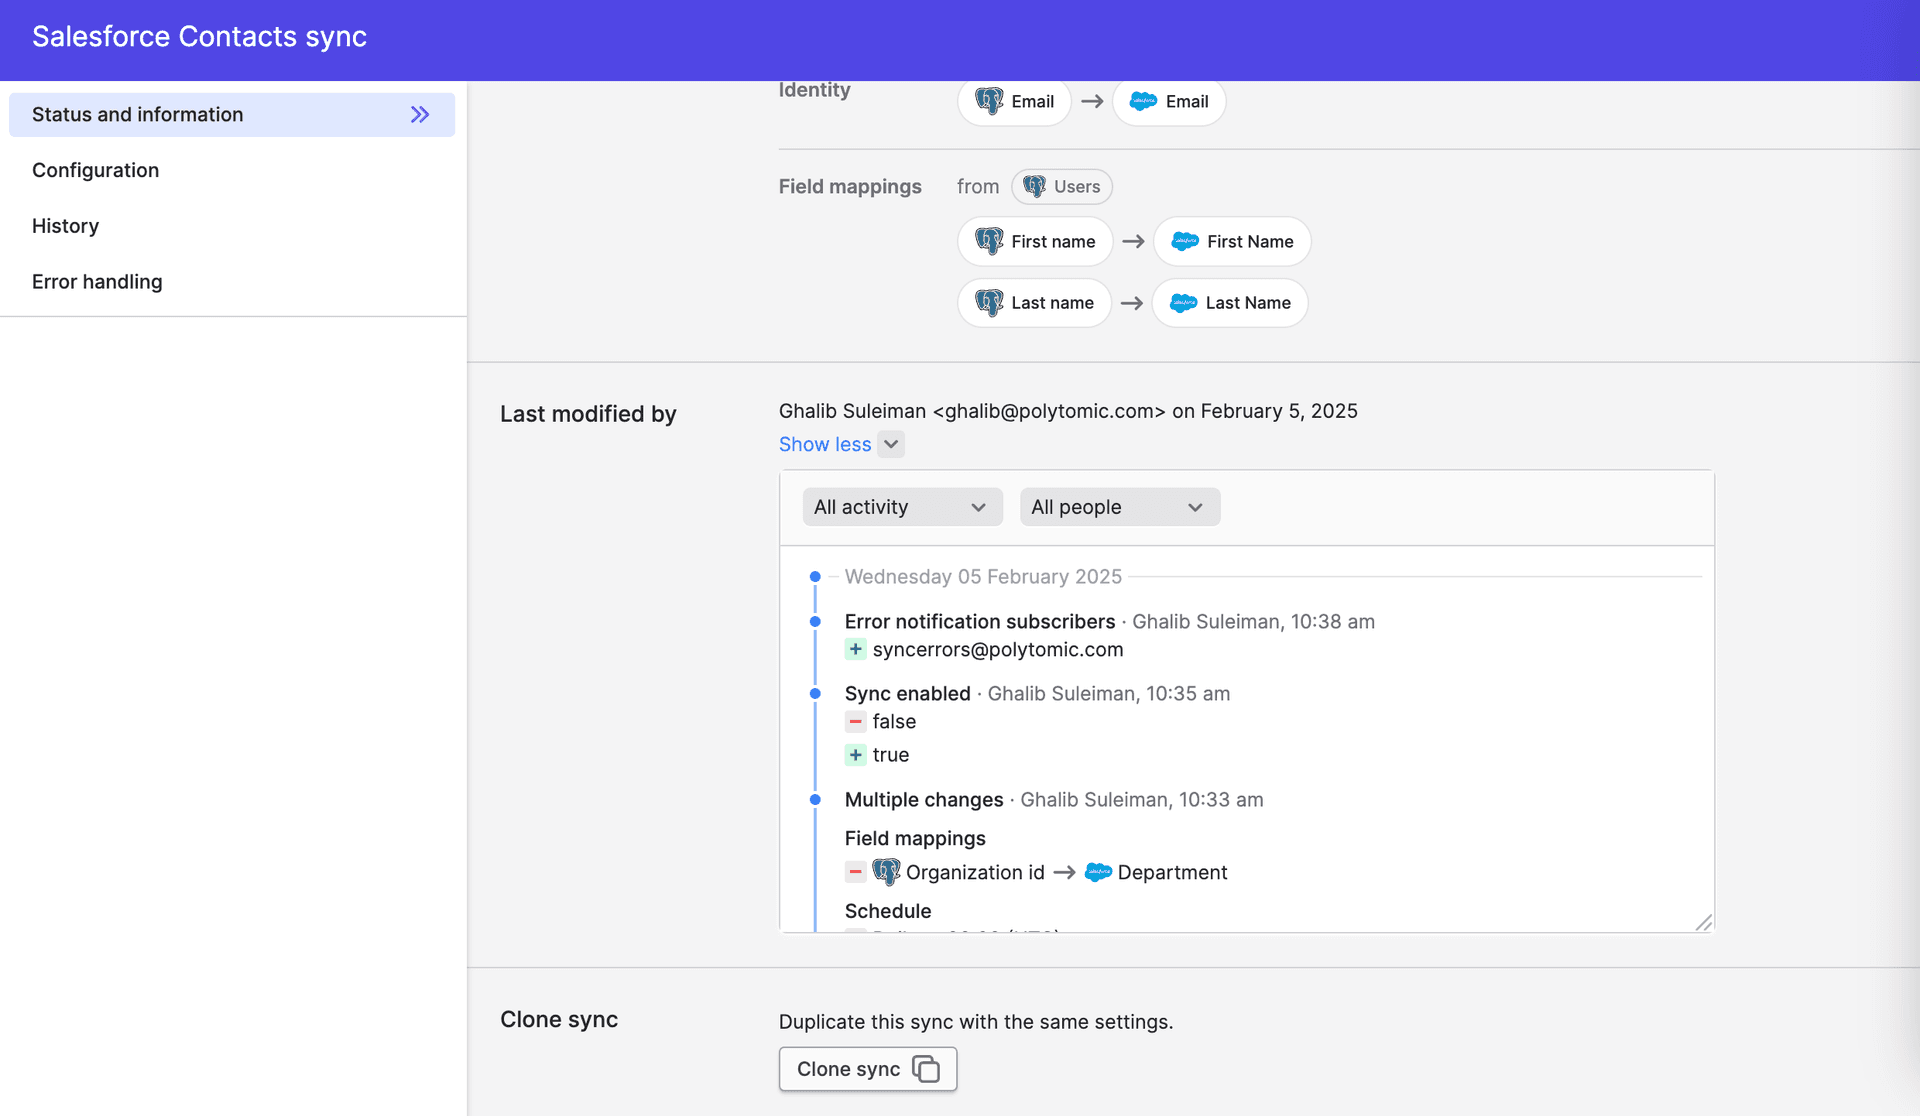Click the Show less link
1920x1116 pixels.
[x=824, y=444]
